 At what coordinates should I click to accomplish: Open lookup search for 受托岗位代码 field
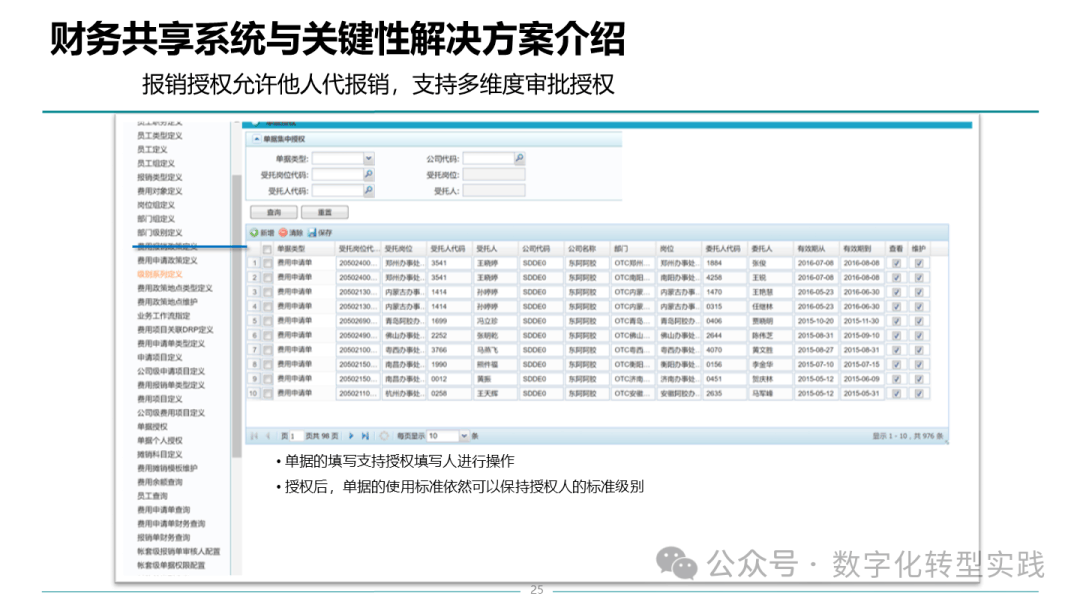(x=368, y=174)
